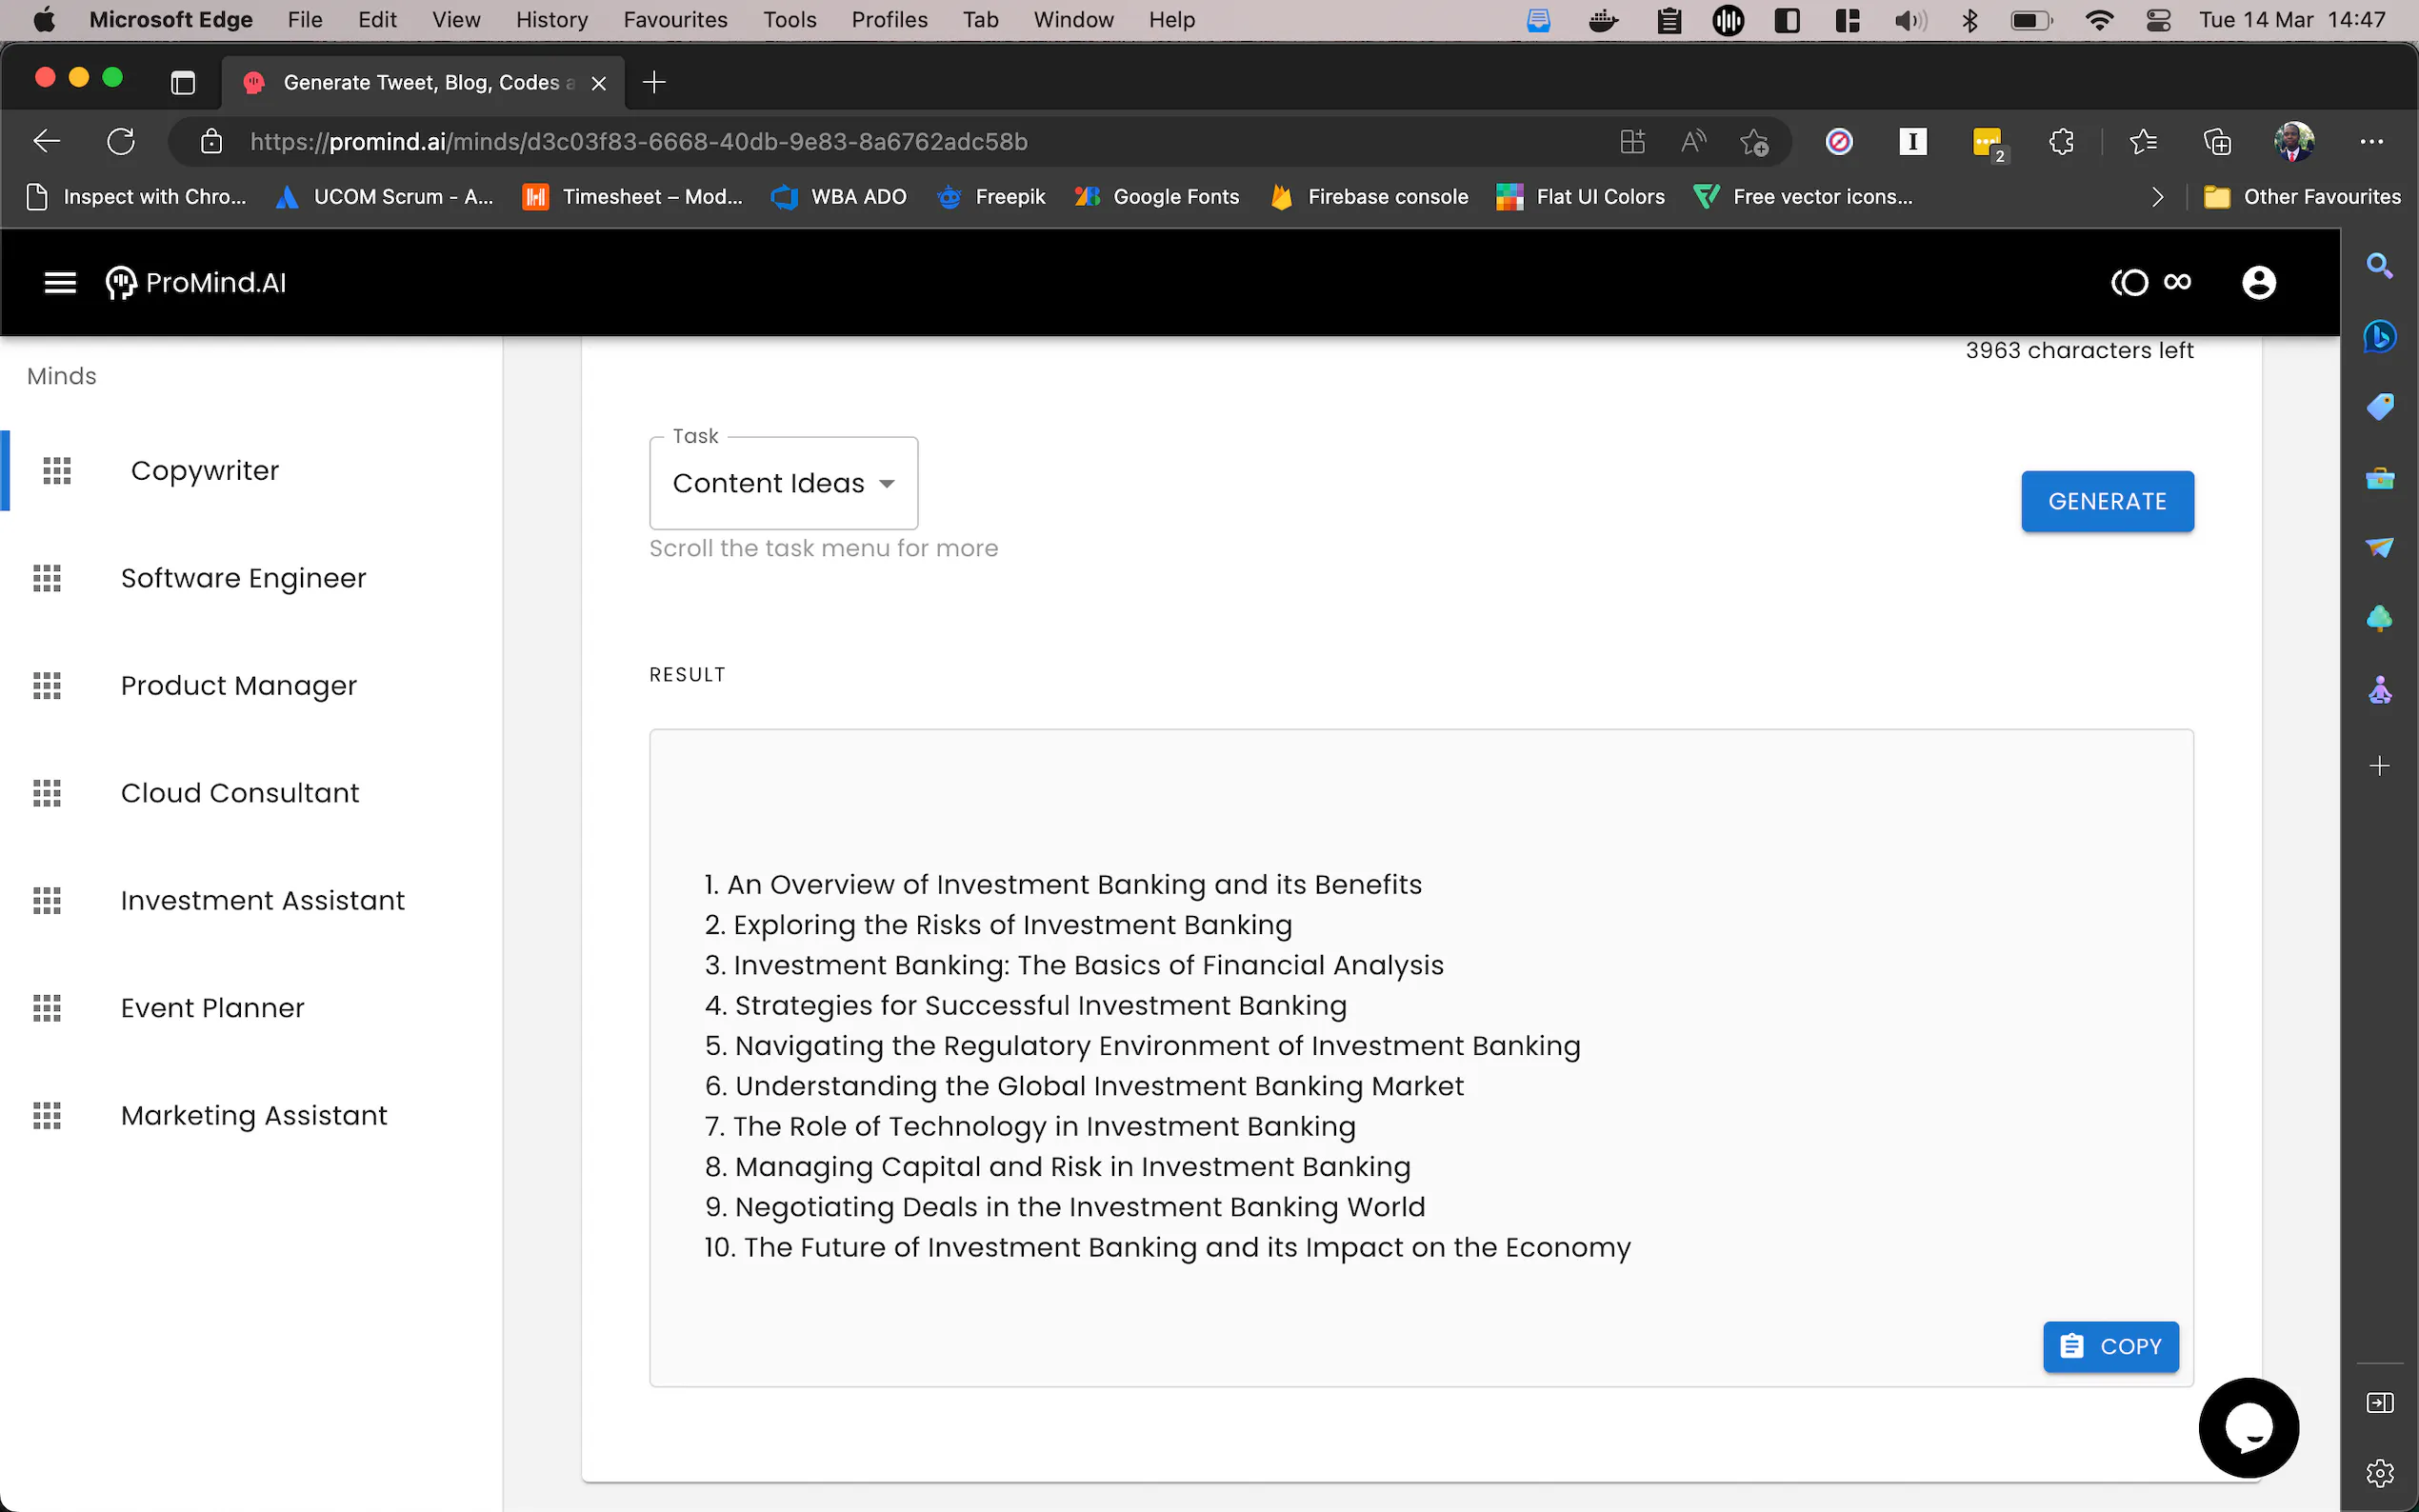Image resolution: width=2419 pixels, height=1512 pixels.
Task: Hide the Edge sidebar panel
Action: [2379, 1403]
